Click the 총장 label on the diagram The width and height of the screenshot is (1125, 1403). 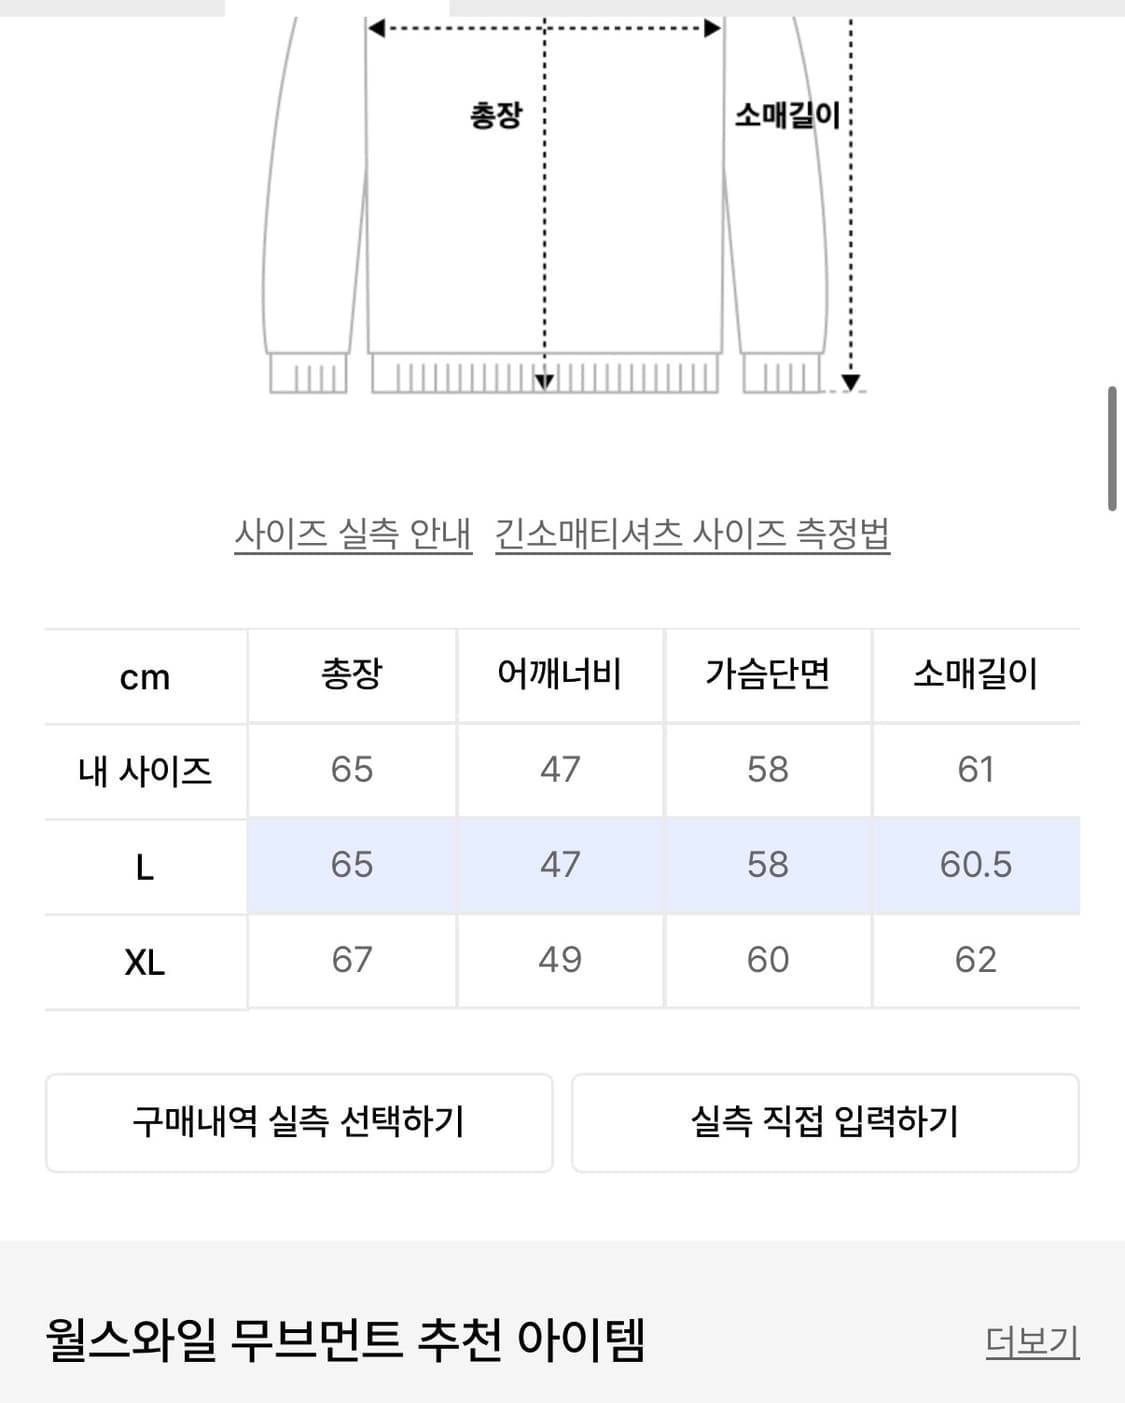point(489,115)
